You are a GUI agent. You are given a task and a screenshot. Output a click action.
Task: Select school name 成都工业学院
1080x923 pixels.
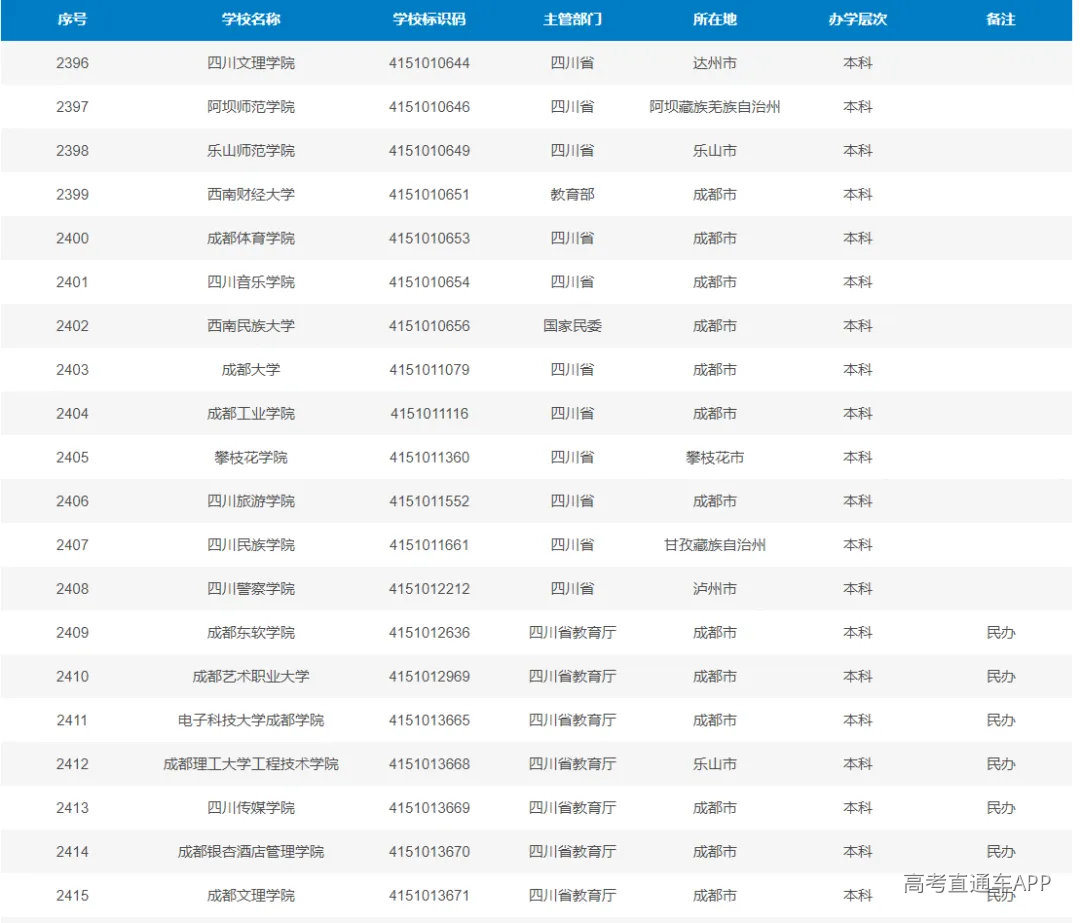pos(251,413)
